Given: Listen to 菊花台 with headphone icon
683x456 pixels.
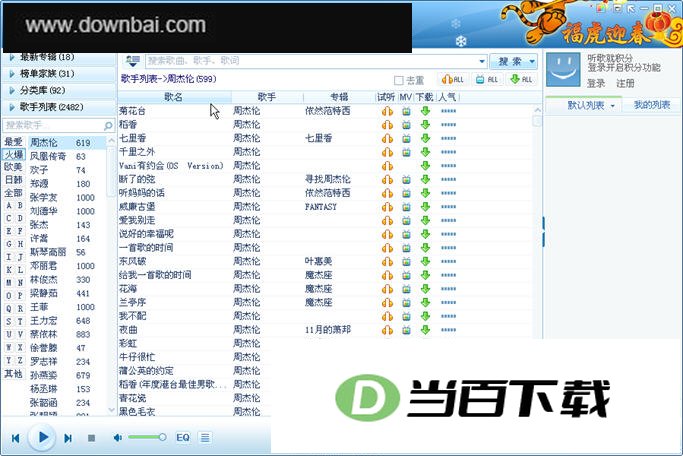Looking at the screenshot, I should click(x=387, y=111).
